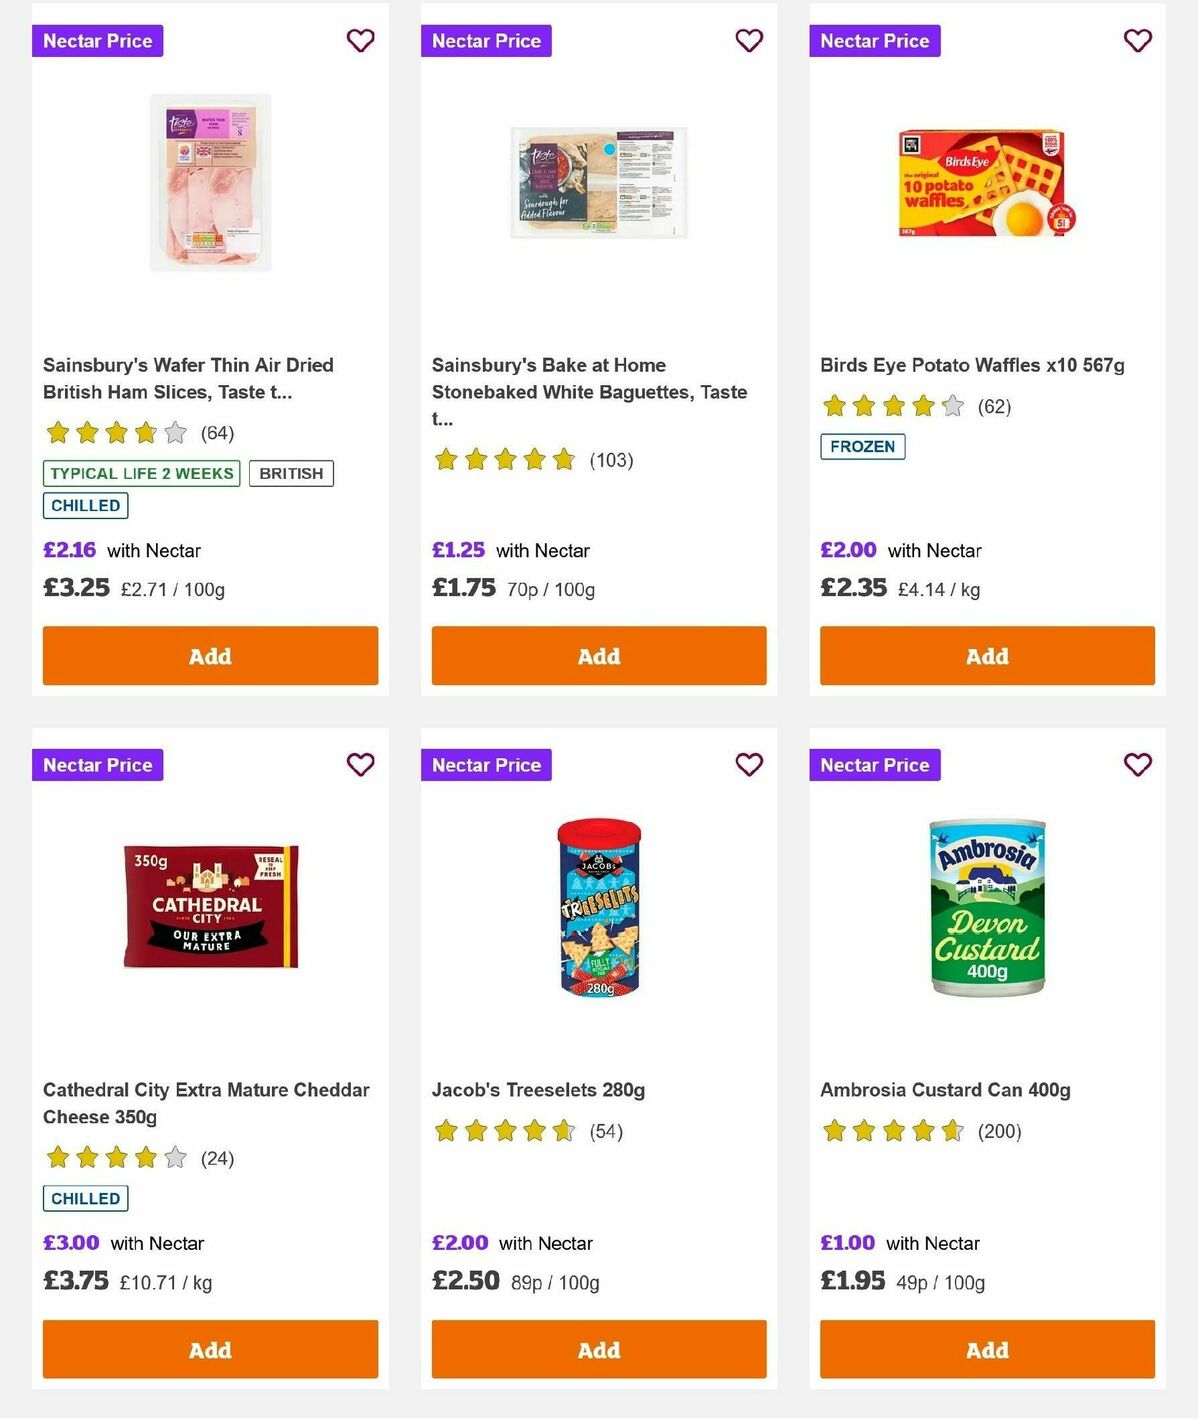
Task: Click the Nectar Price badge on Jacob's Treeselets
Action: point(486,764)
